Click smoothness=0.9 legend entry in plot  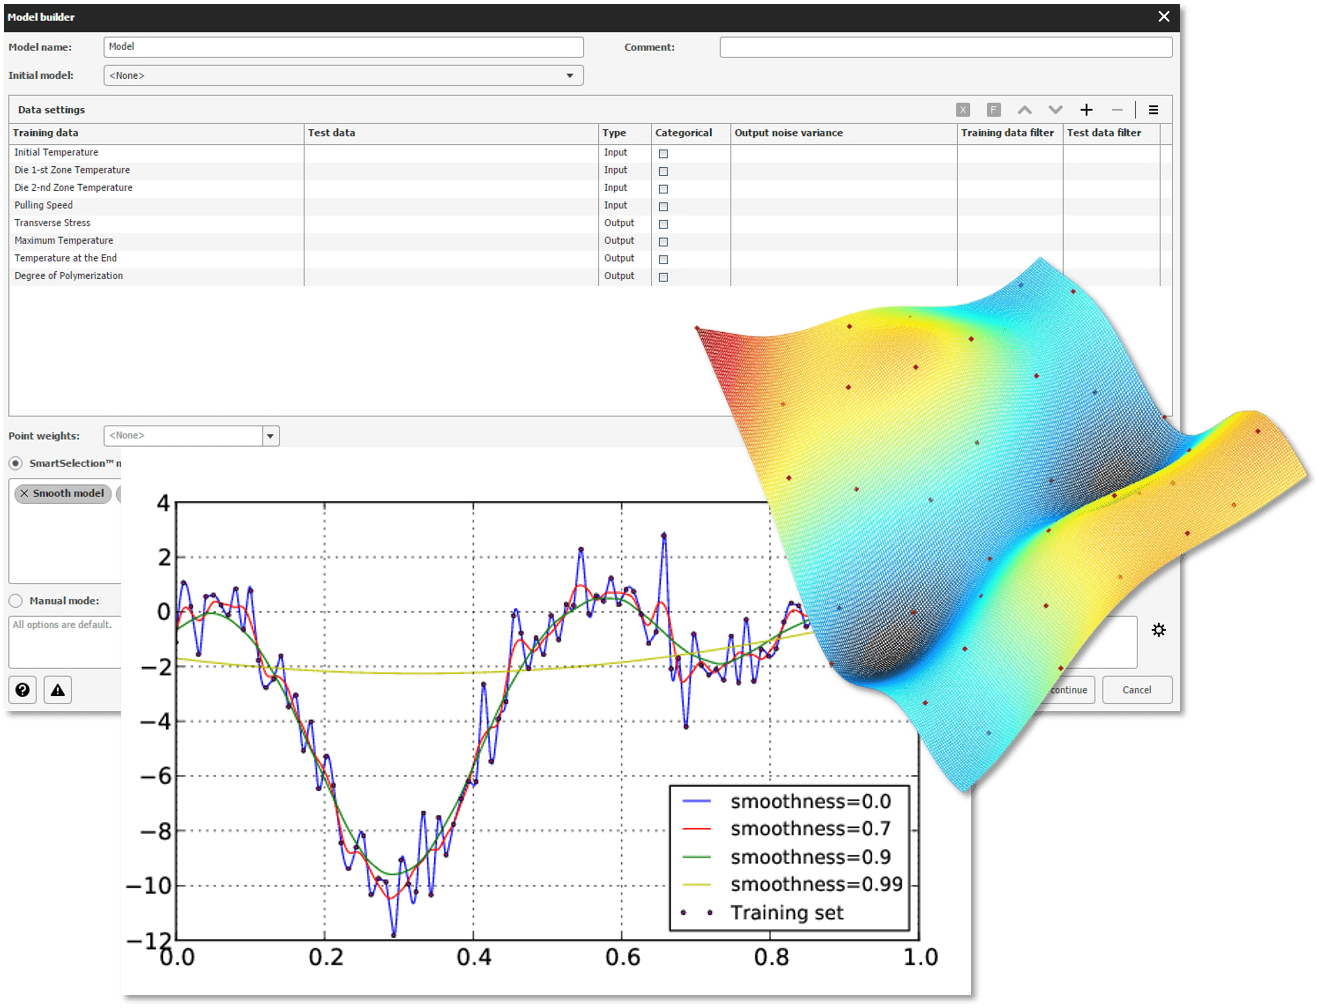pyautogui.click(x=786, y=857)
